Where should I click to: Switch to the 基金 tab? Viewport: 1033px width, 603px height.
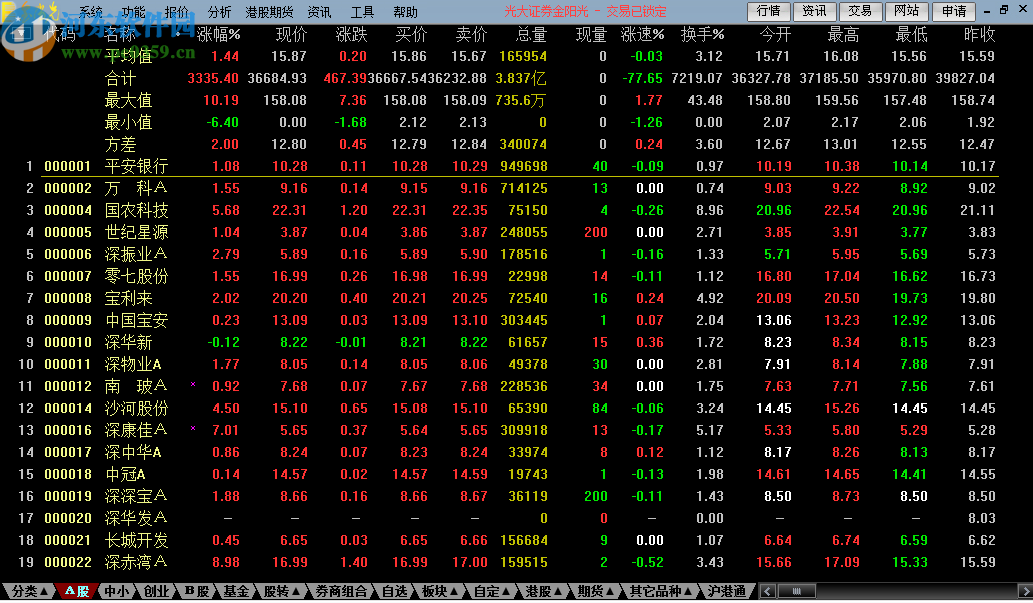click(236, 591)
